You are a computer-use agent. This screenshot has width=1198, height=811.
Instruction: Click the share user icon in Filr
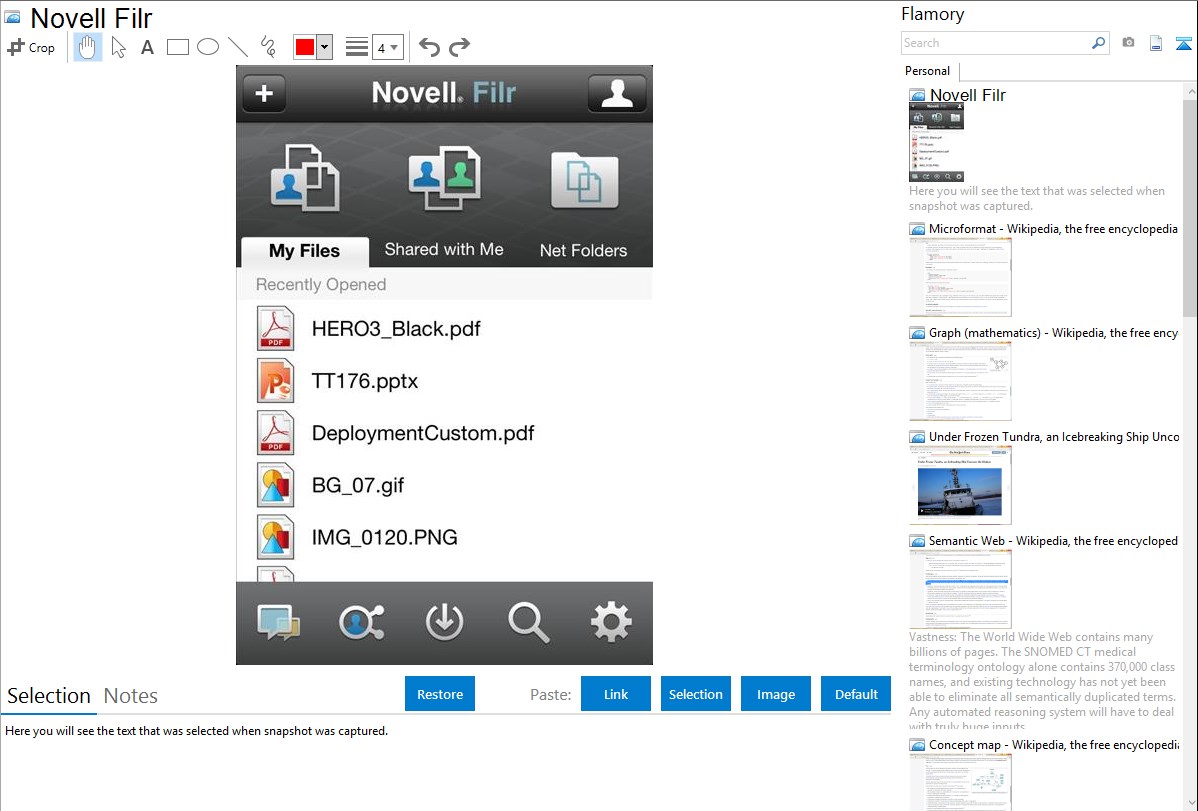361,623
